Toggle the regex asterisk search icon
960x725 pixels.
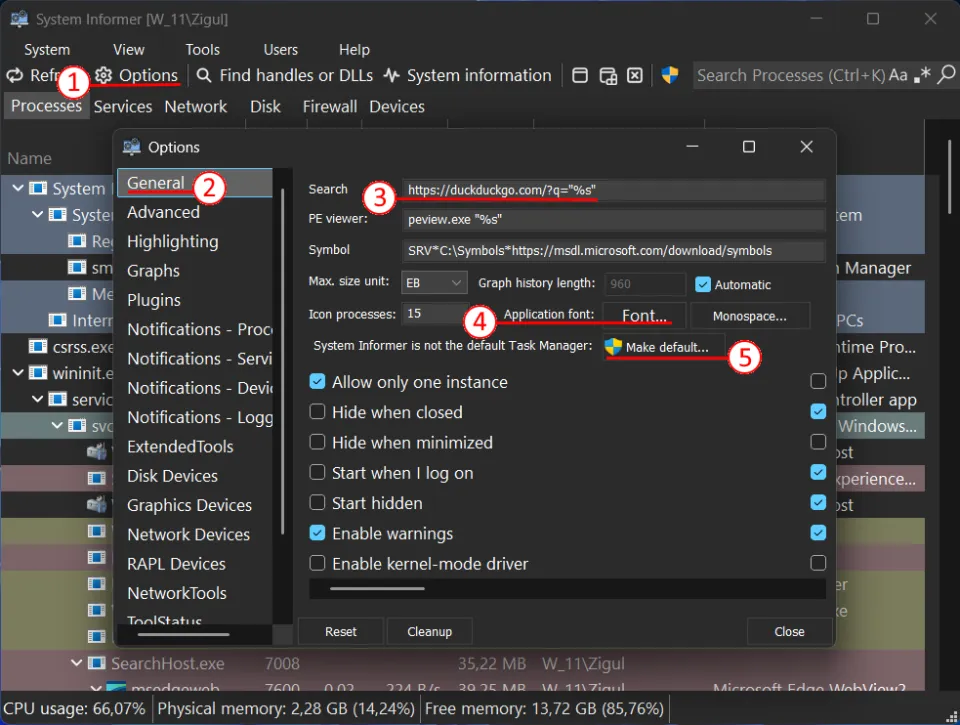coord(922,75)
